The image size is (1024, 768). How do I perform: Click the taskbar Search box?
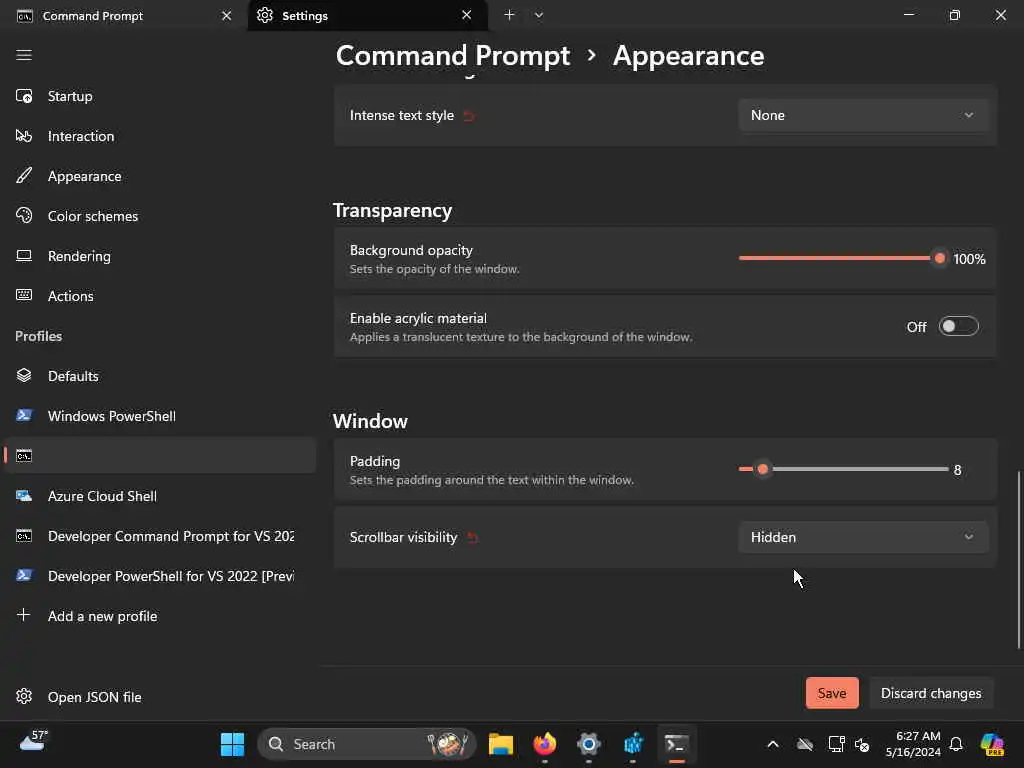pos(367,744)
